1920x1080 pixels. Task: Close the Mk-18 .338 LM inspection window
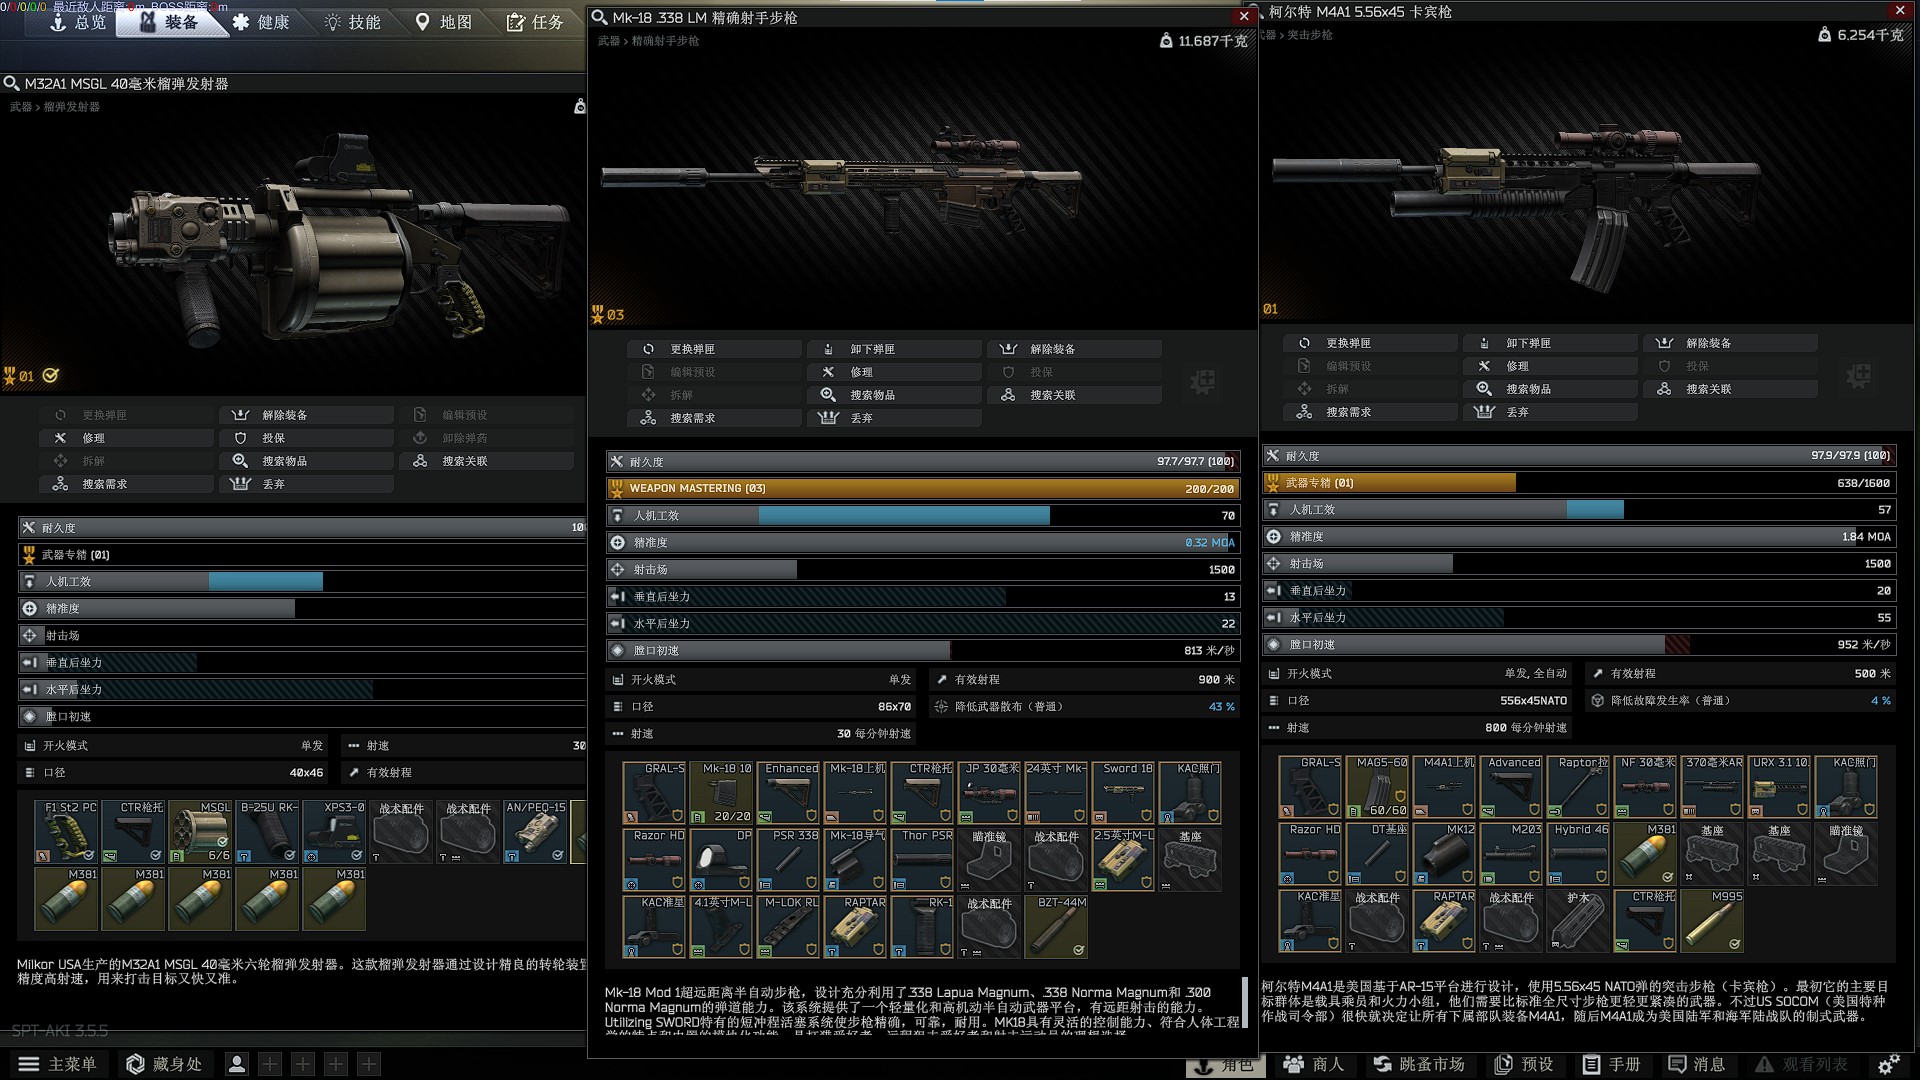point(1244,16)
